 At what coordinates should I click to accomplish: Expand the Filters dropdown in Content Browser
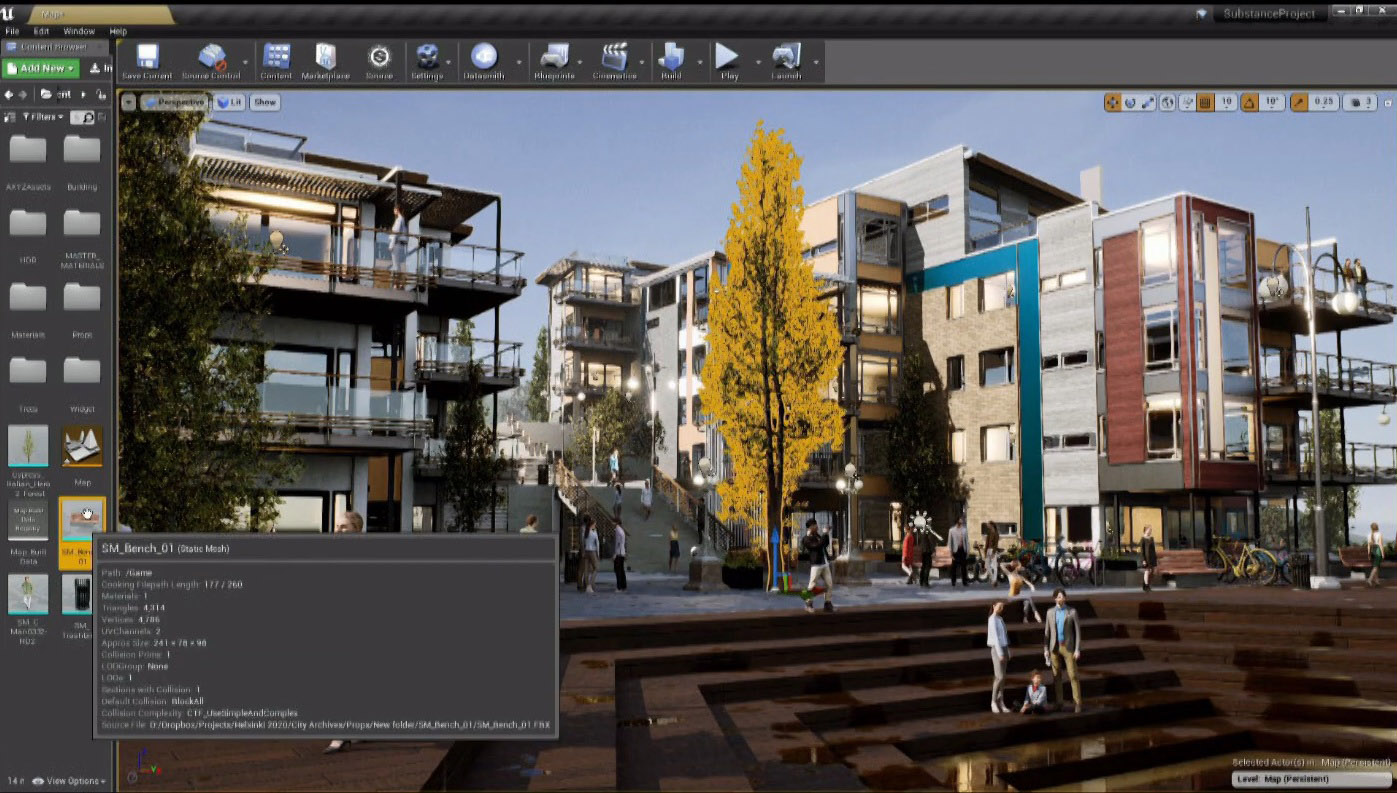click(x=43, y=117)
